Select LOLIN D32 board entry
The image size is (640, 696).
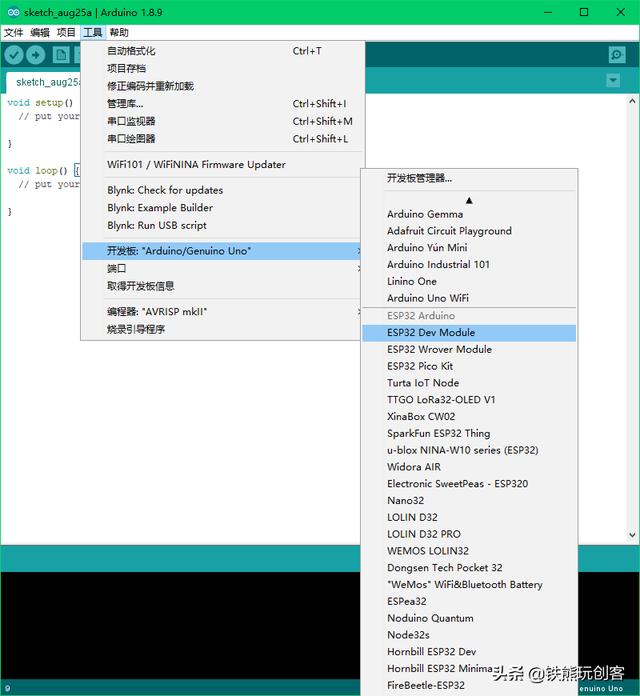469,518
